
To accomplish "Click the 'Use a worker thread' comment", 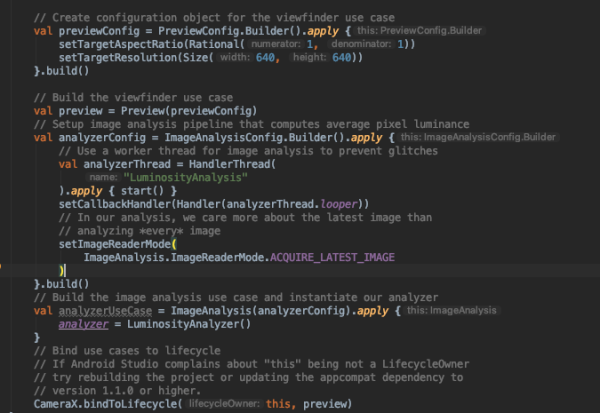I will 248,151.
